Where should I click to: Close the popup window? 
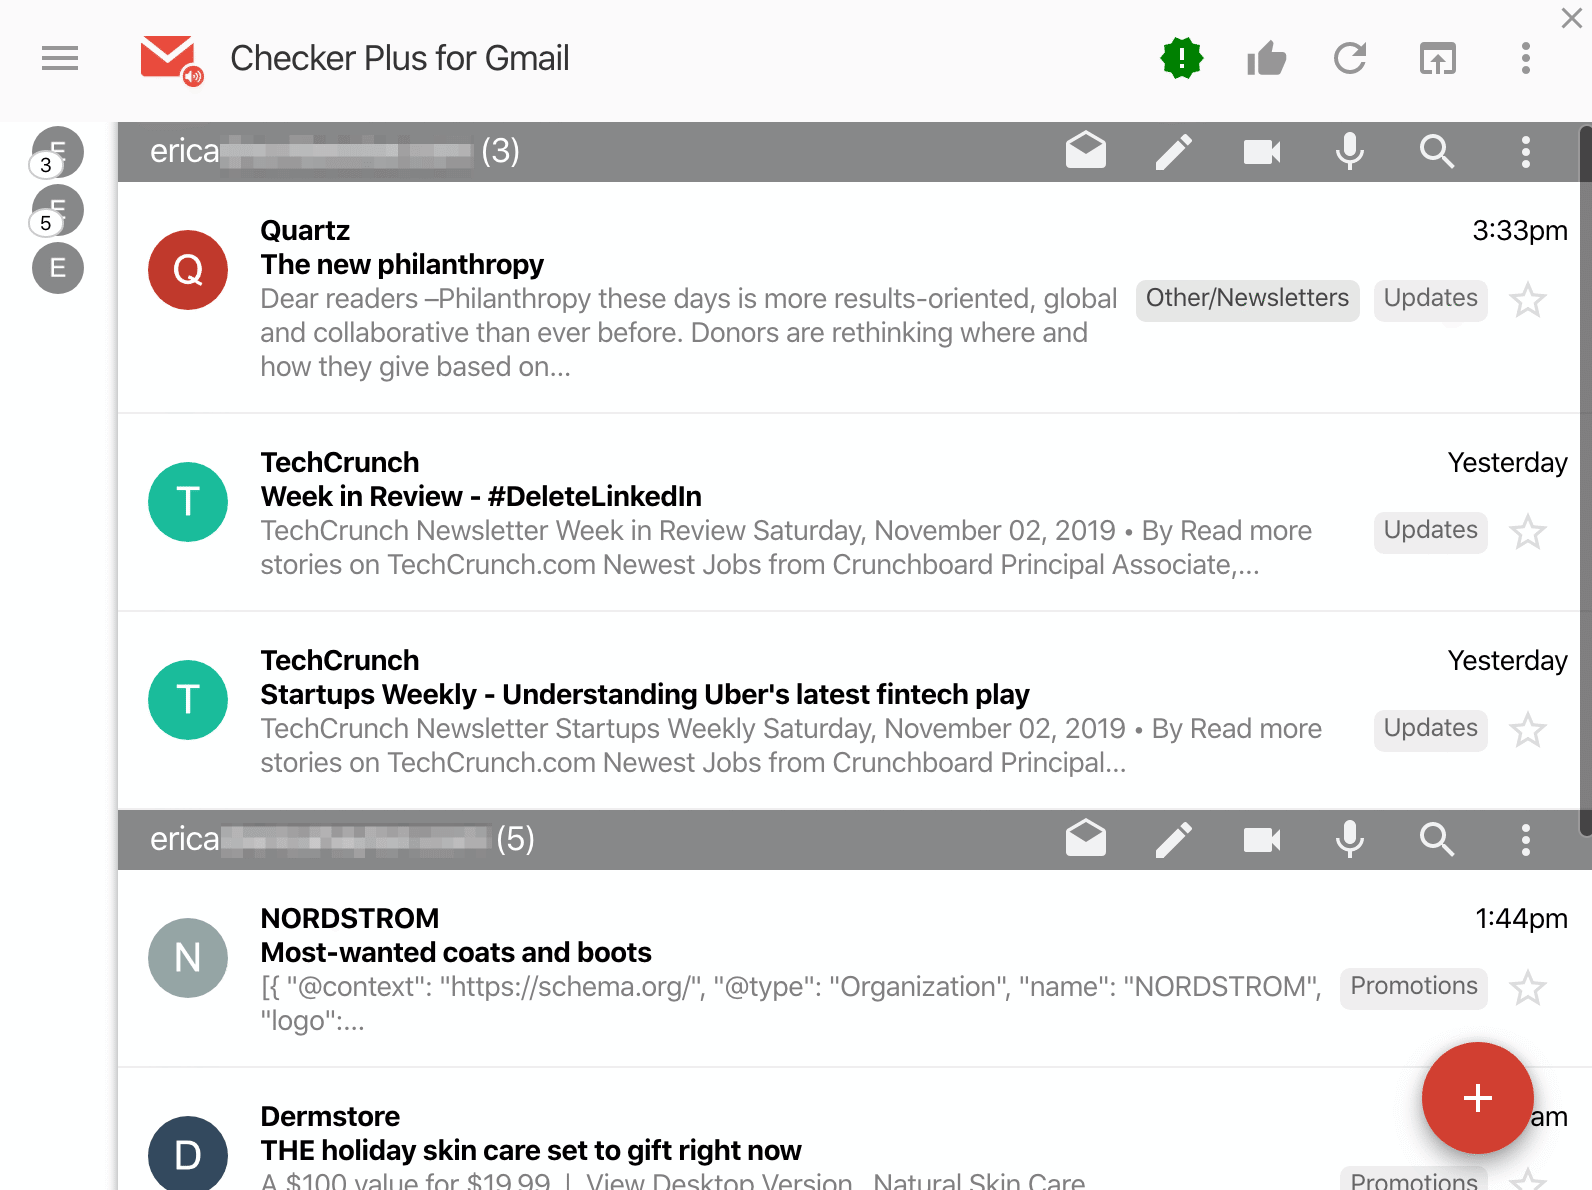1572,18
